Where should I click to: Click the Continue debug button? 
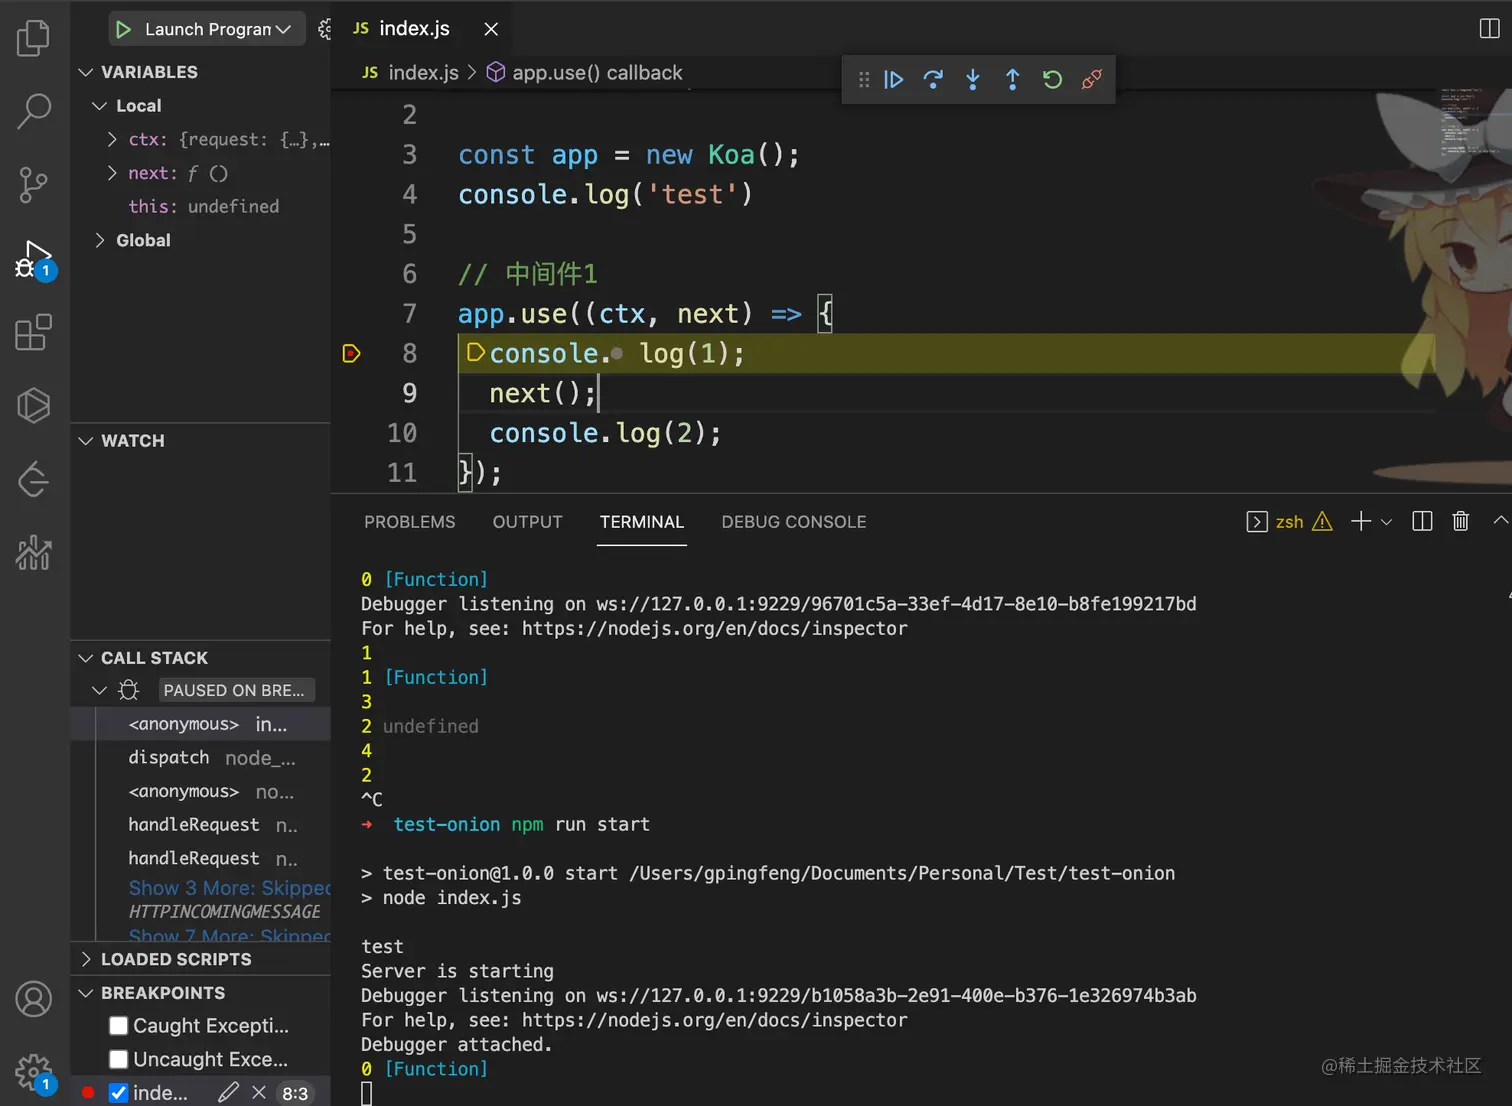893,79
